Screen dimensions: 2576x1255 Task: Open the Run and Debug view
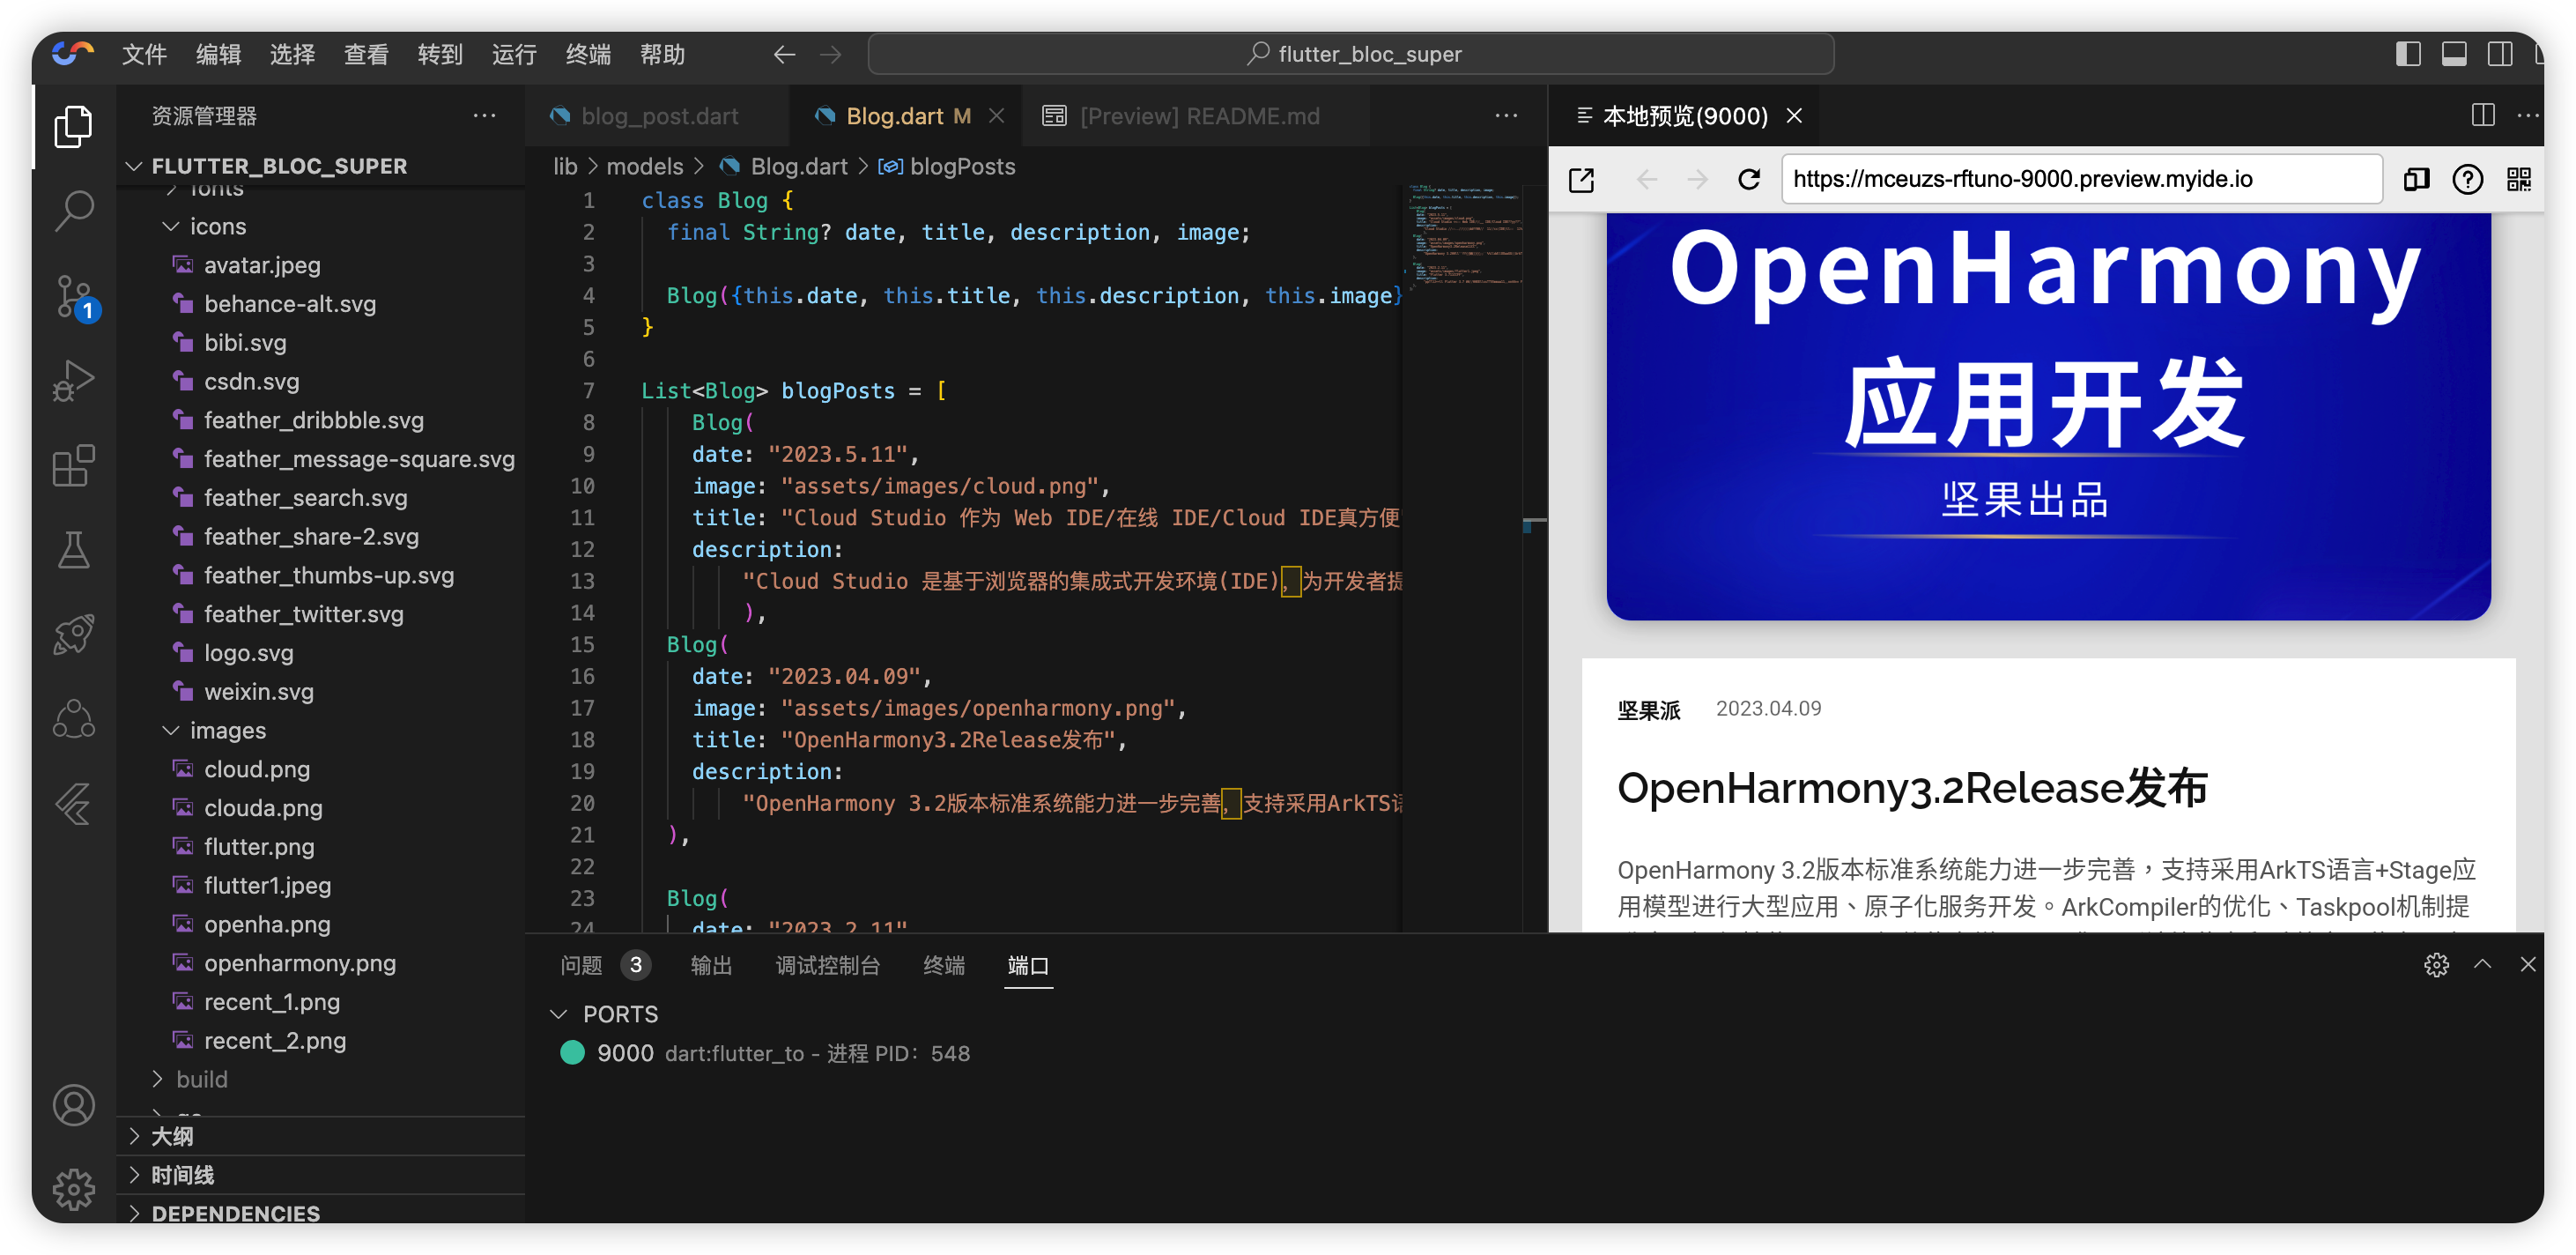click(x=73, y=381)
